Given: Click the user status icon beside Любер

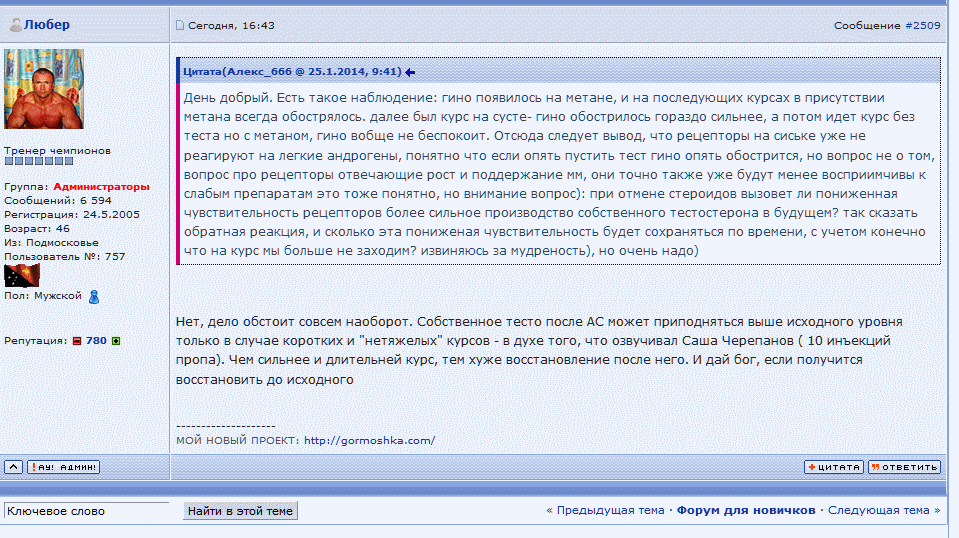Looking at the screenshot, I should (15, 25).
